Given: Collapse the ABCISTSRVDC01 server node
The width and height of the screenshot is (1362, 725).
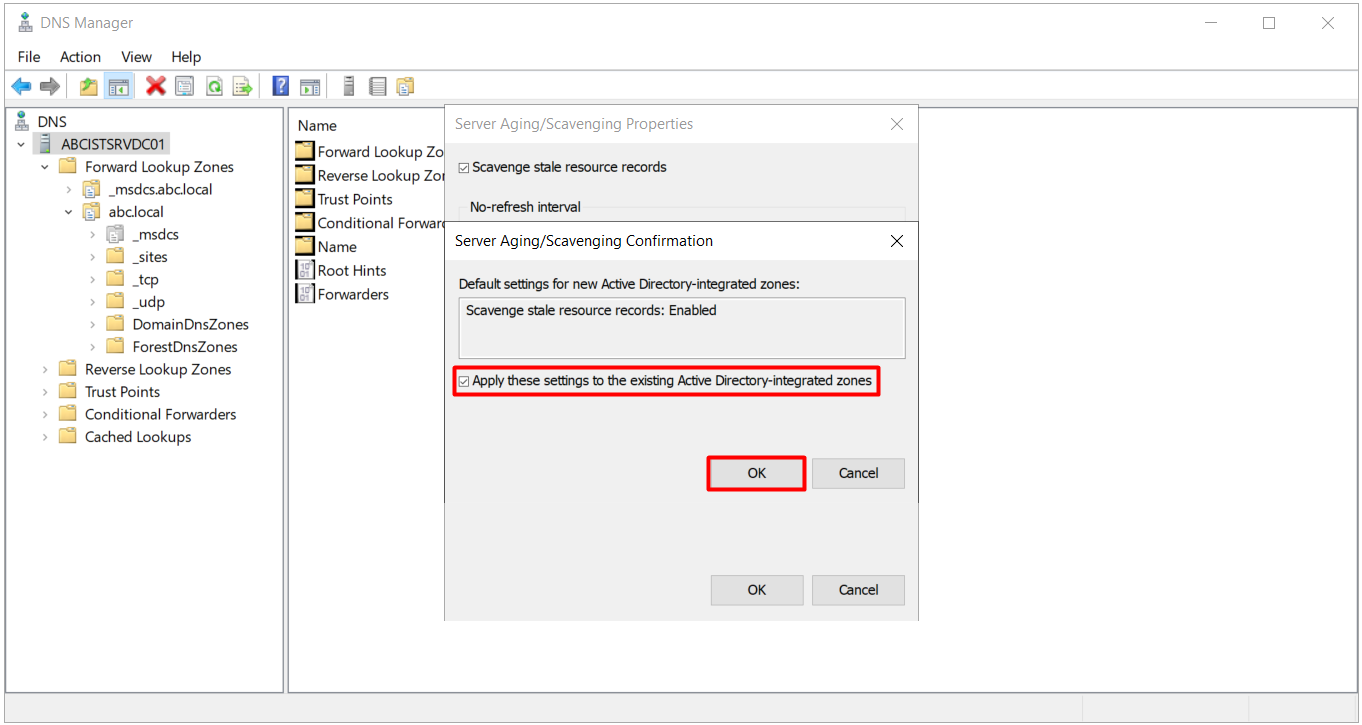Looking at the screenshot, I should [x=21, y=145].
